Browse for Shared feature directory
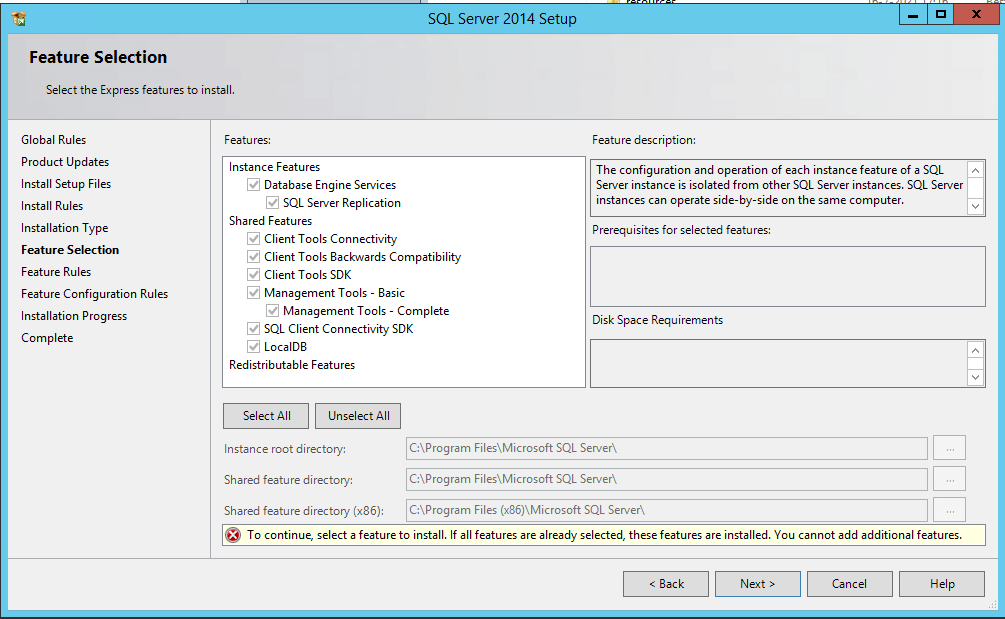This screenshot has height=619, width=1005. (x=949, y=479)
